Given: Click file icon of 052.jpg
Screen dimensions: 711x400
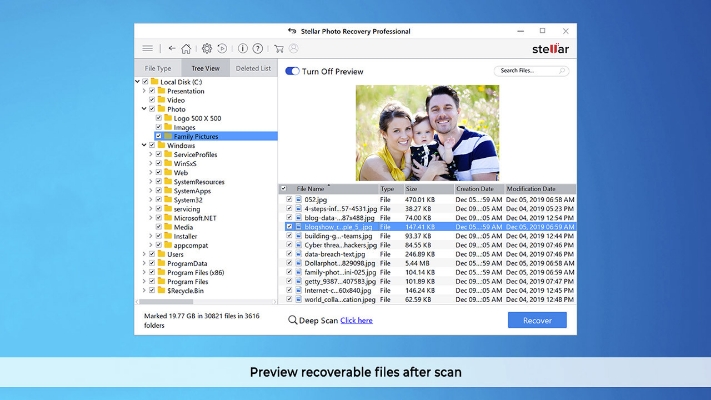Looking at the screenshot, I should (299, 200).
